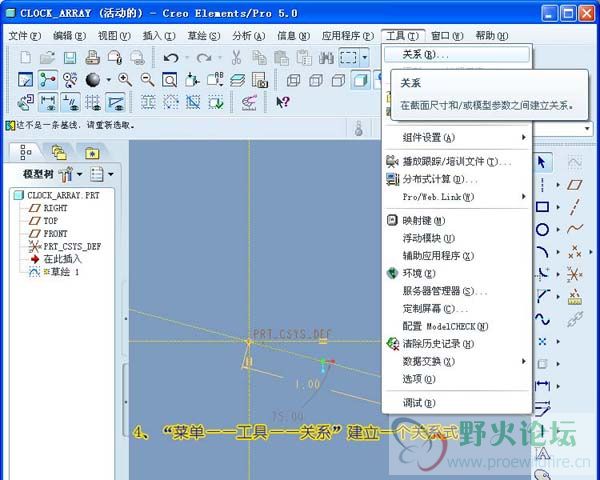Select 定制屏幕 in the Tools menu
Screen dimensions: 600x480
[457, 308]
